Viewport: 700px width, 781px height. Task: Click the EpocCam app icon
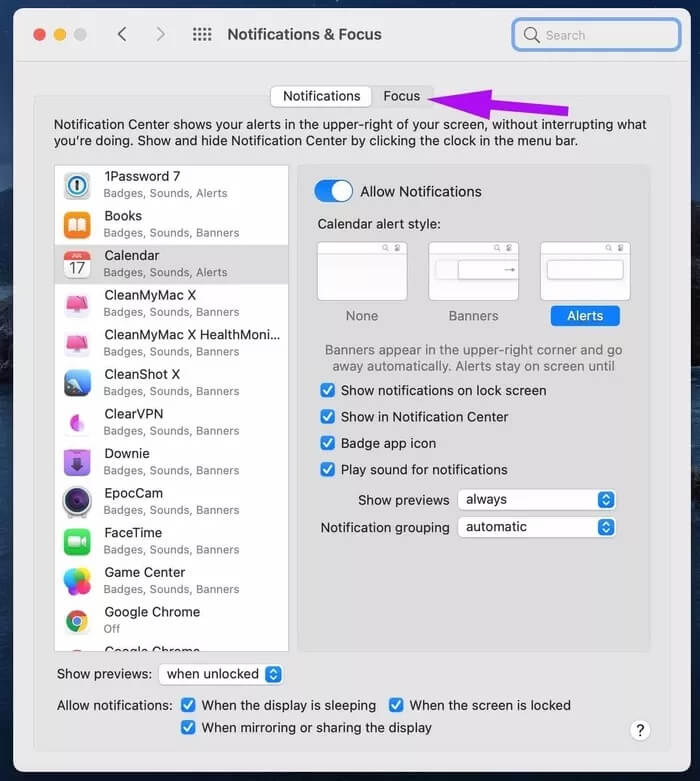click(77, 502)
